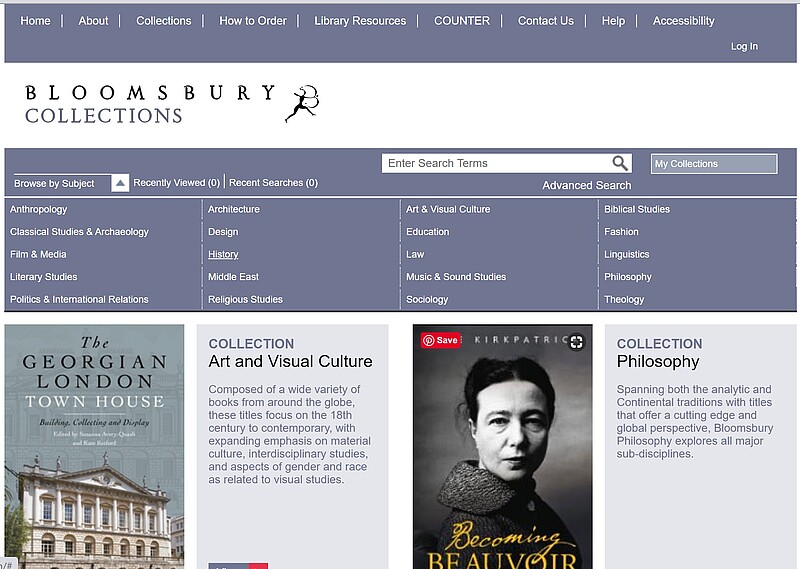
Task: Browse the Anthropology subject
Action: [39, 209]
